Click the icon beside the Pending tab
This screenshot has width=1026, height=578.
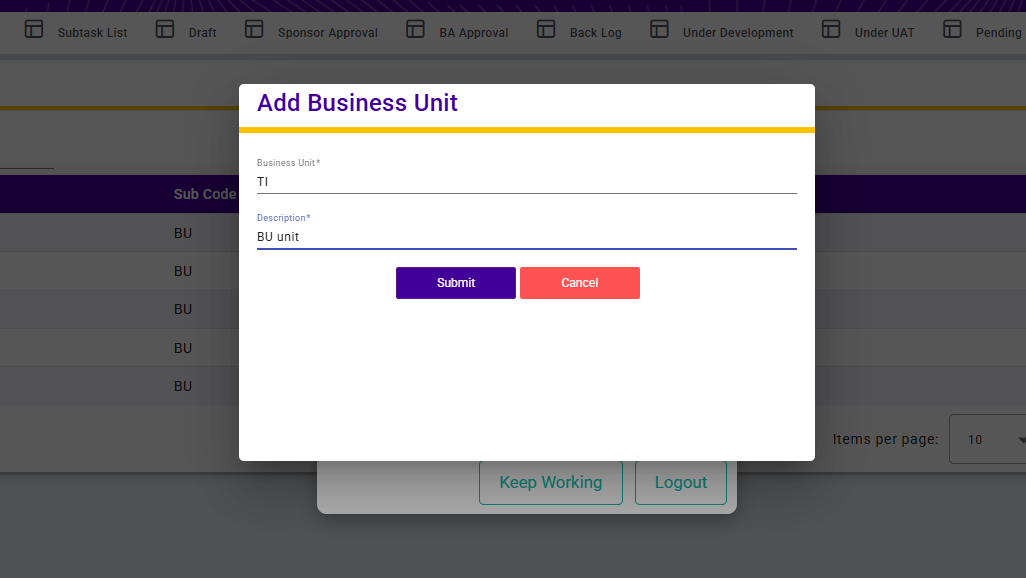click(952, 29)
